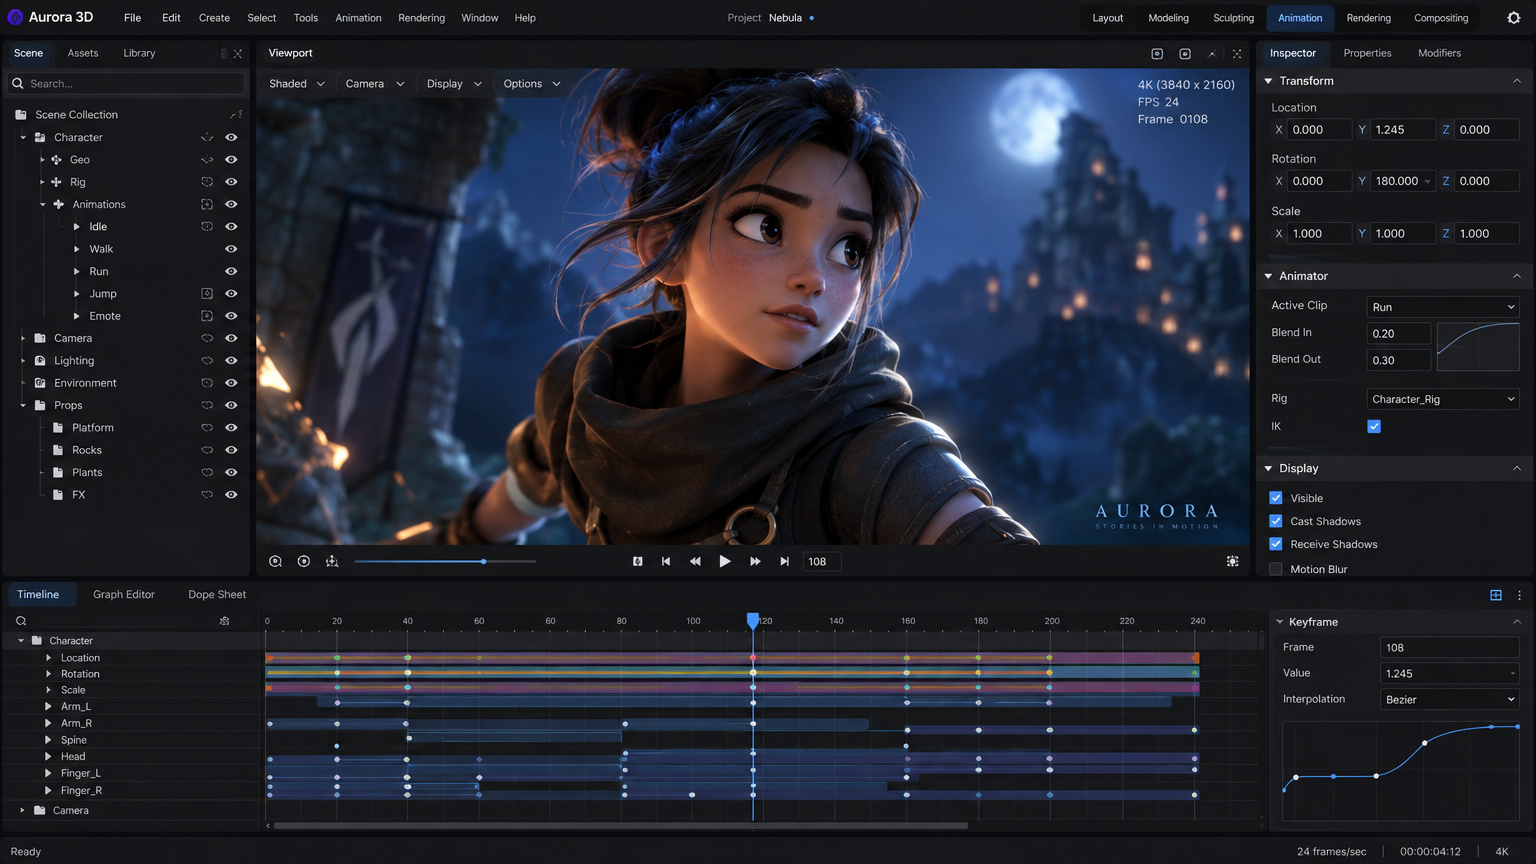Click timeline grid layout icon
Image resolution: width=1536 pixels, height=864 pixels.
[1496, 595]
